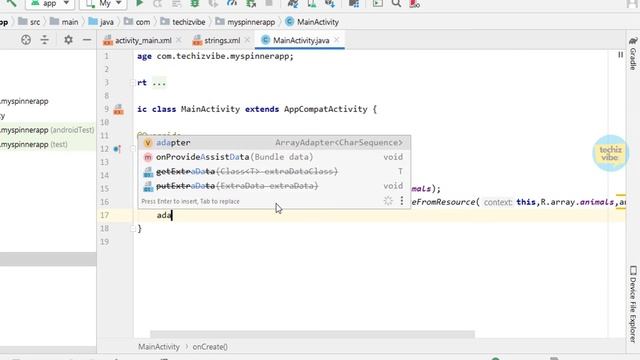Image resolution: width=640 pixels, height=360 pixels.
Task: Close the MainActivity.java tab
Action: [337, 40]
